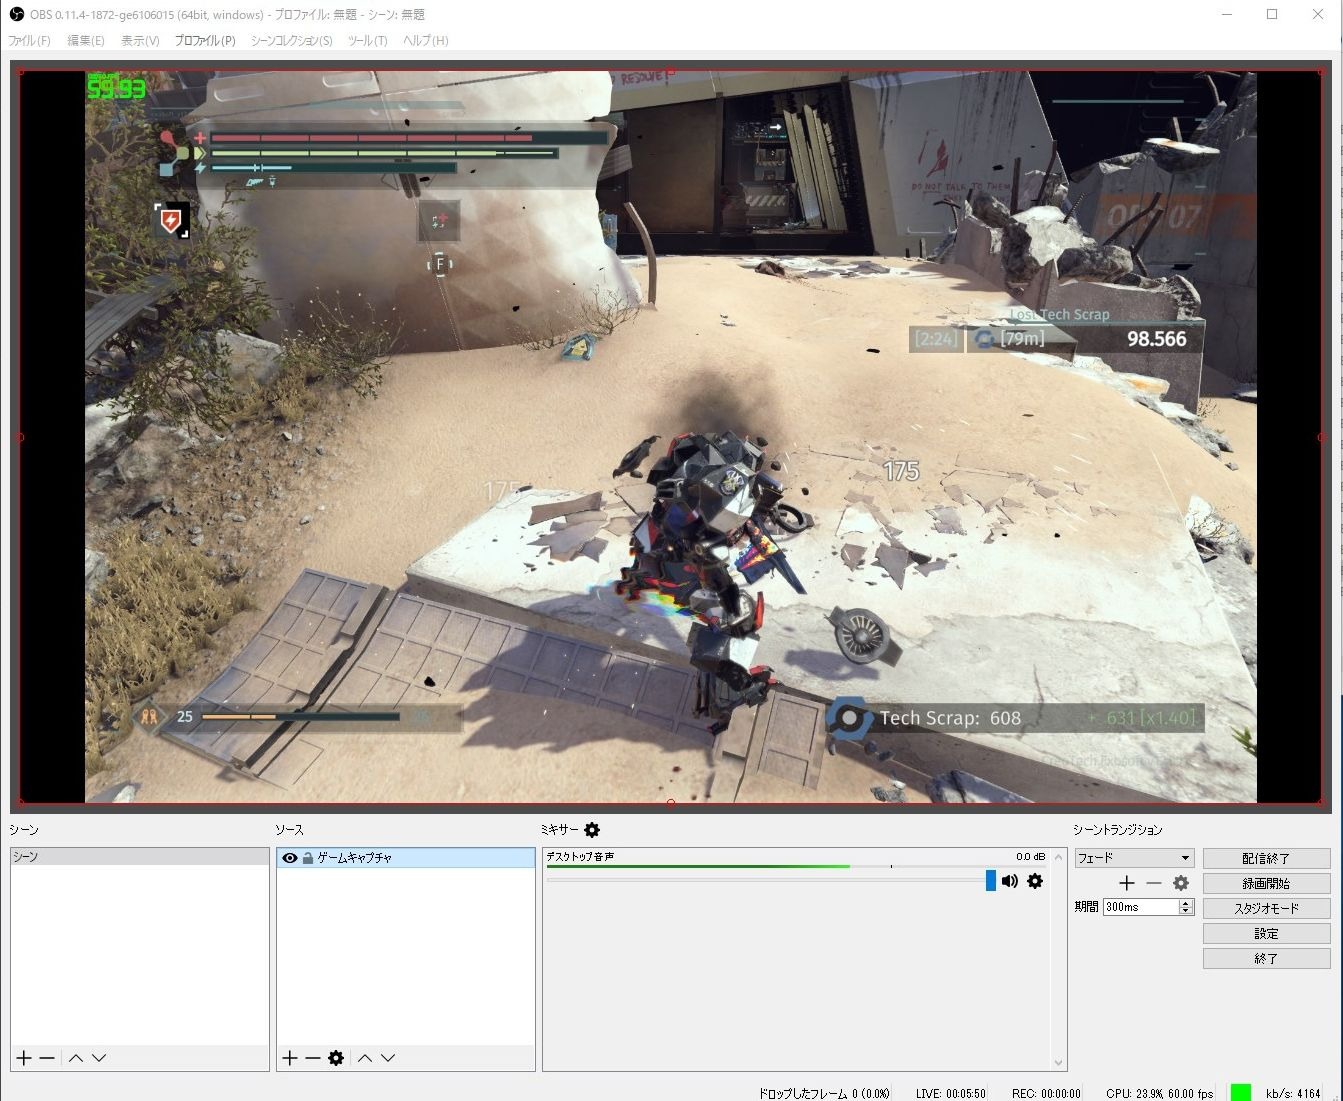Open the シーンコレクション(S) menu

[291, 40]
